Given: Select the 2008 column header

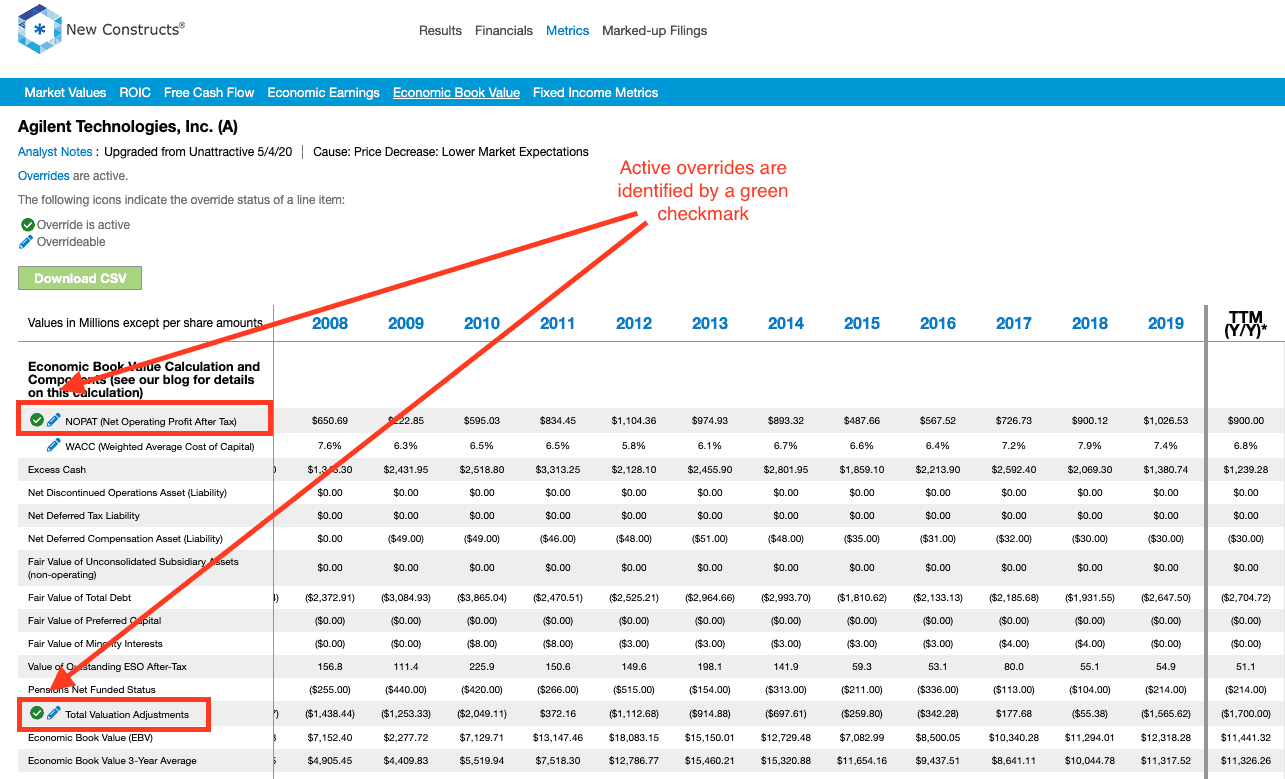Looking at the screenshot, I should [x=330, y=323].
